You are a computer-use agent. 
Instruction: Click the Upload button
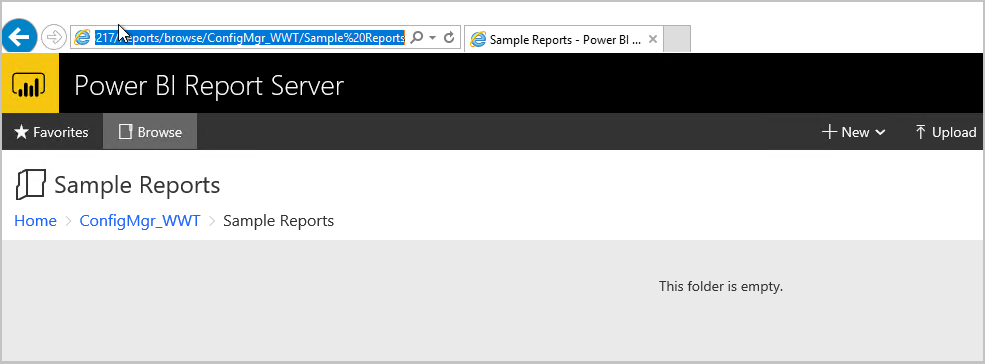click(x=945, y=132)
